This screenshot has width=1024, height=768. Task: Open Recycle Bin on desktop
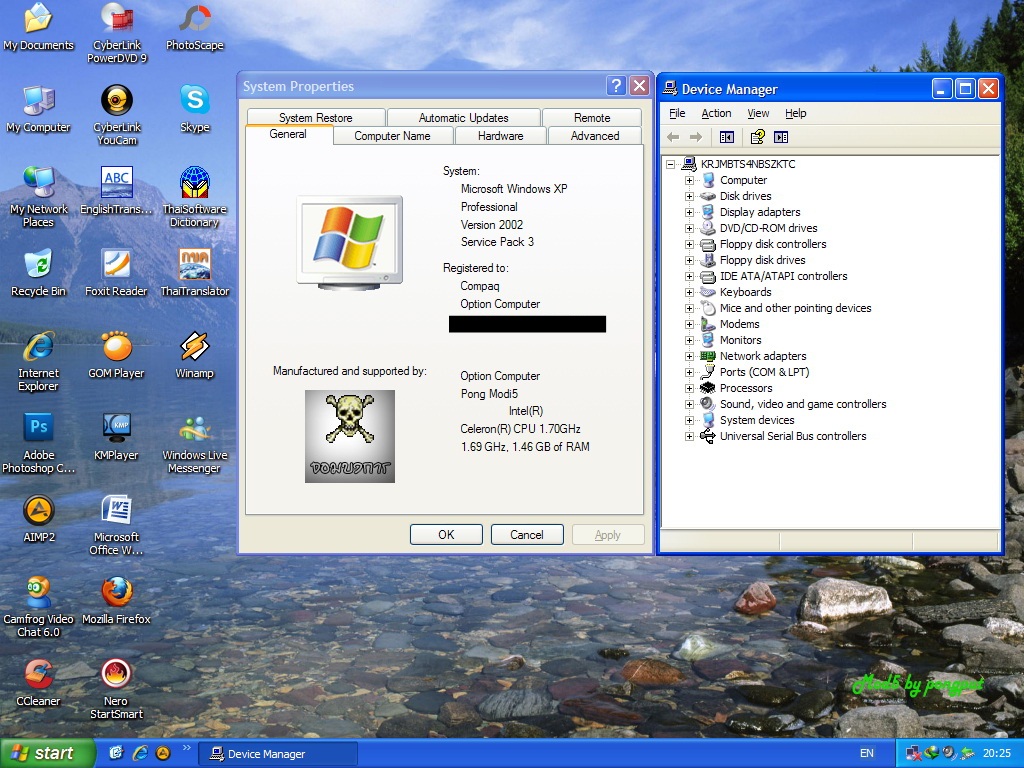coord(39,273)
